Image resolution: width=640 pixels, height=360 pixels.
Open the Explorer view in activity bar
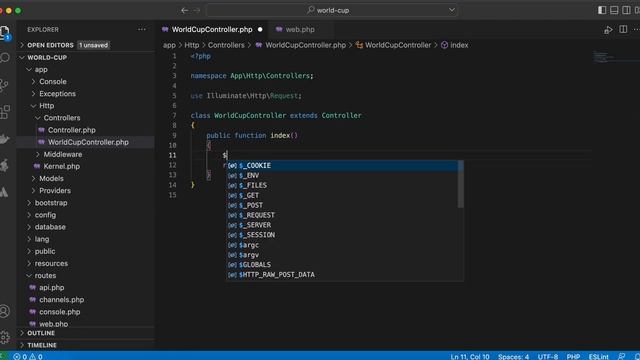(4, 32)
